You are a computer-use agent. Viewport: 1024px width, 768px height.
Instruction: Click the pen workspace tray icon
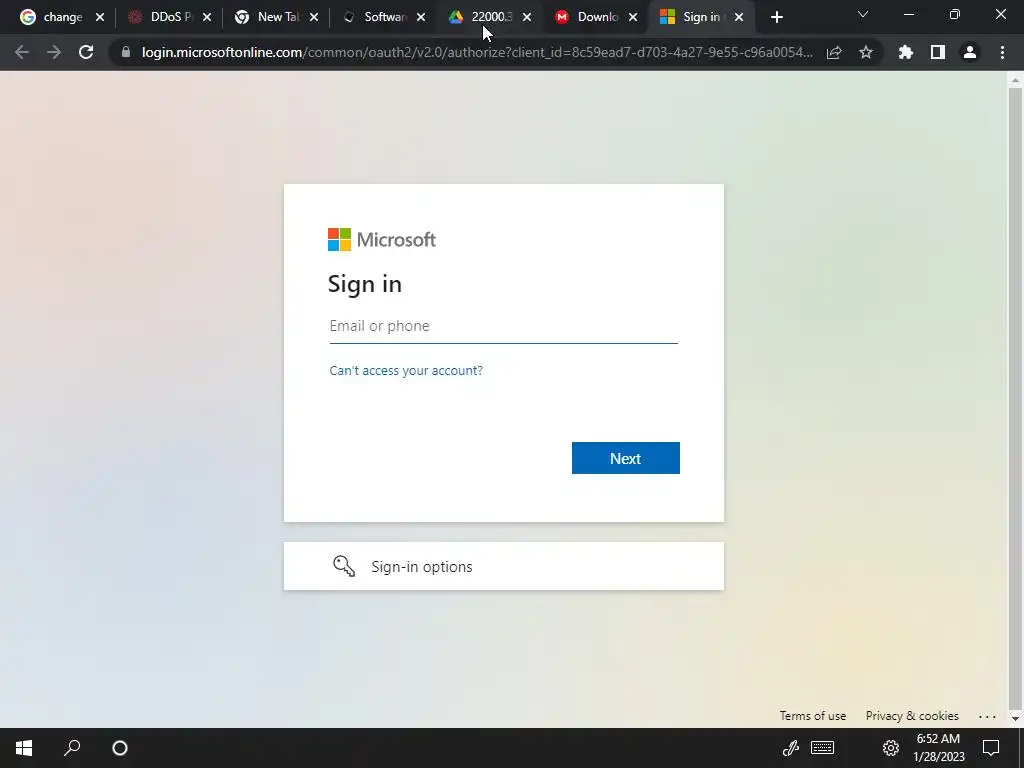pos(792,748)
